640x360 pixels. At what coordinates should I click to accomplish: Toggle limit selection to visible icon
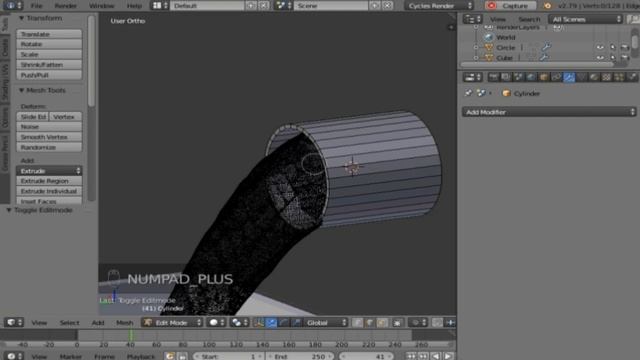point(397,322)
